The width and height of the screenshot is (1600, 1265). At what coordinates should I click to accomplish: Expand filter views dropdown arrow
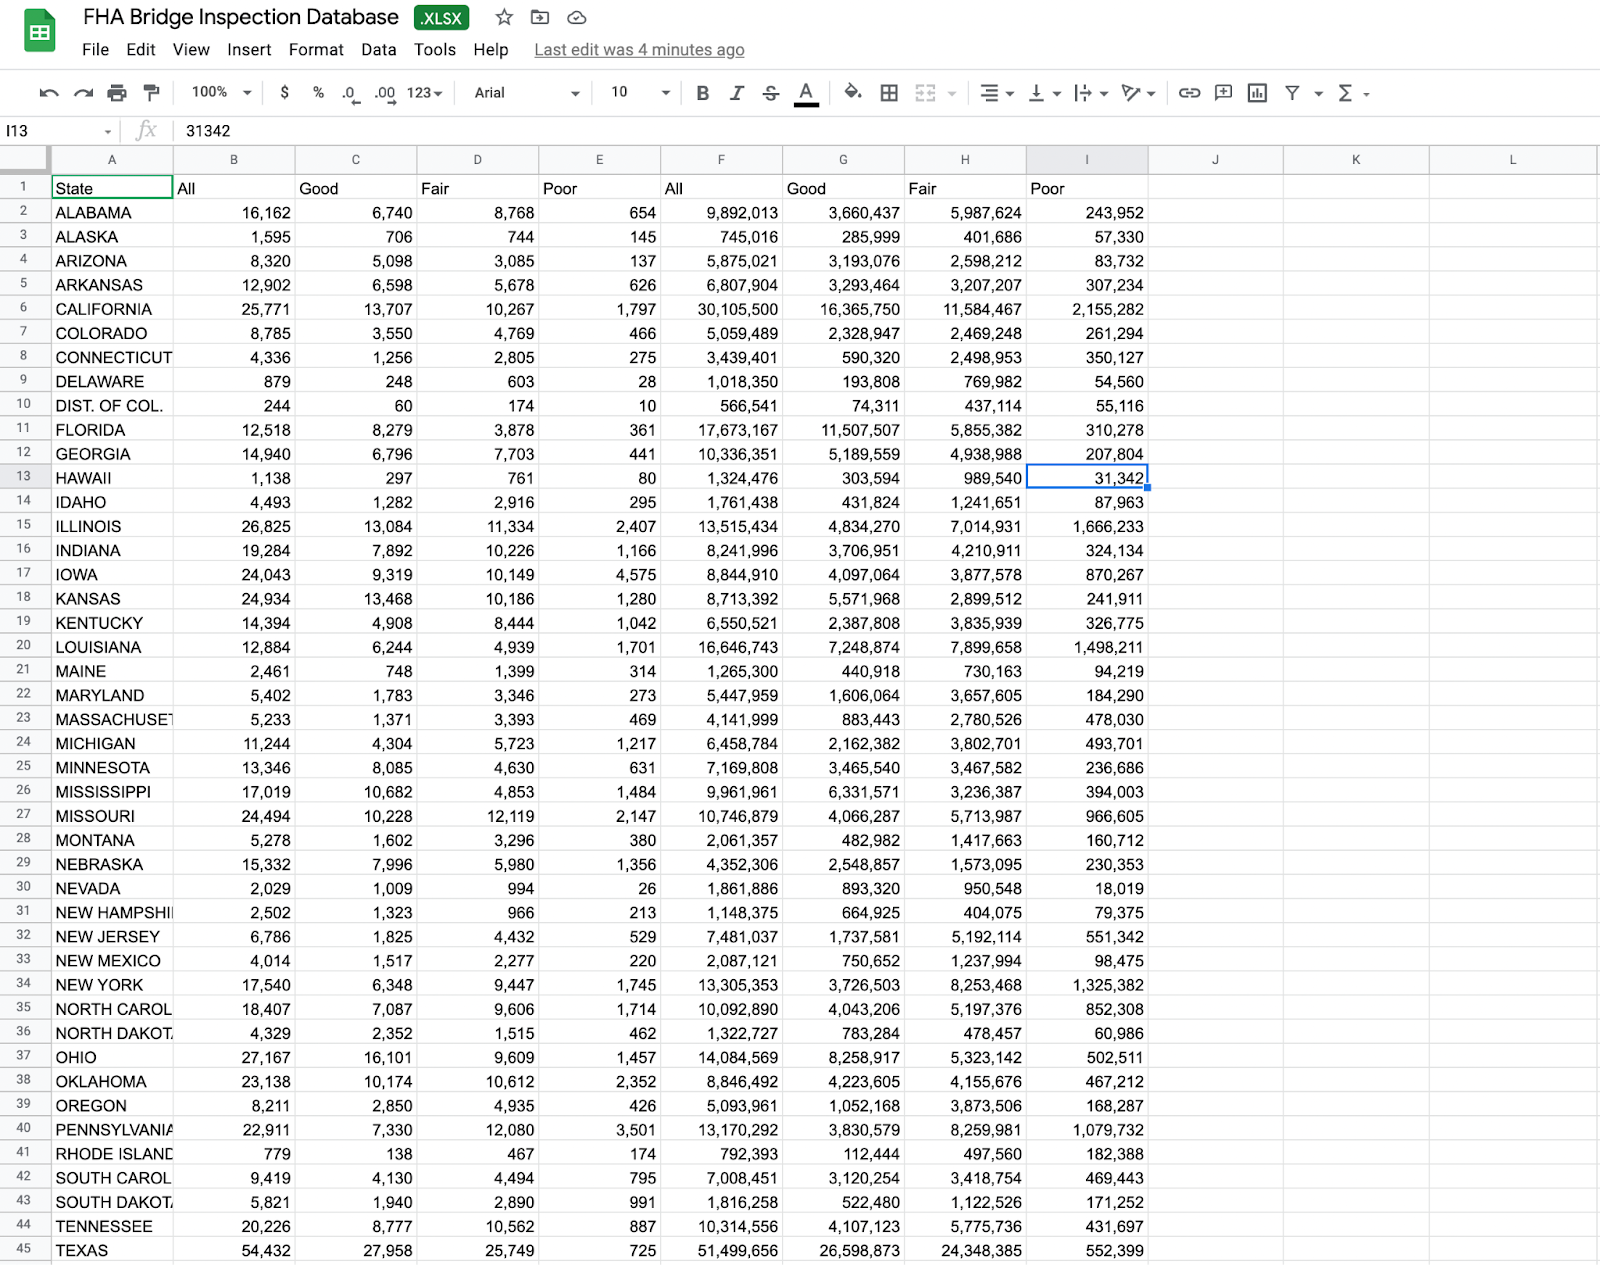click(x=1318, y=94)
